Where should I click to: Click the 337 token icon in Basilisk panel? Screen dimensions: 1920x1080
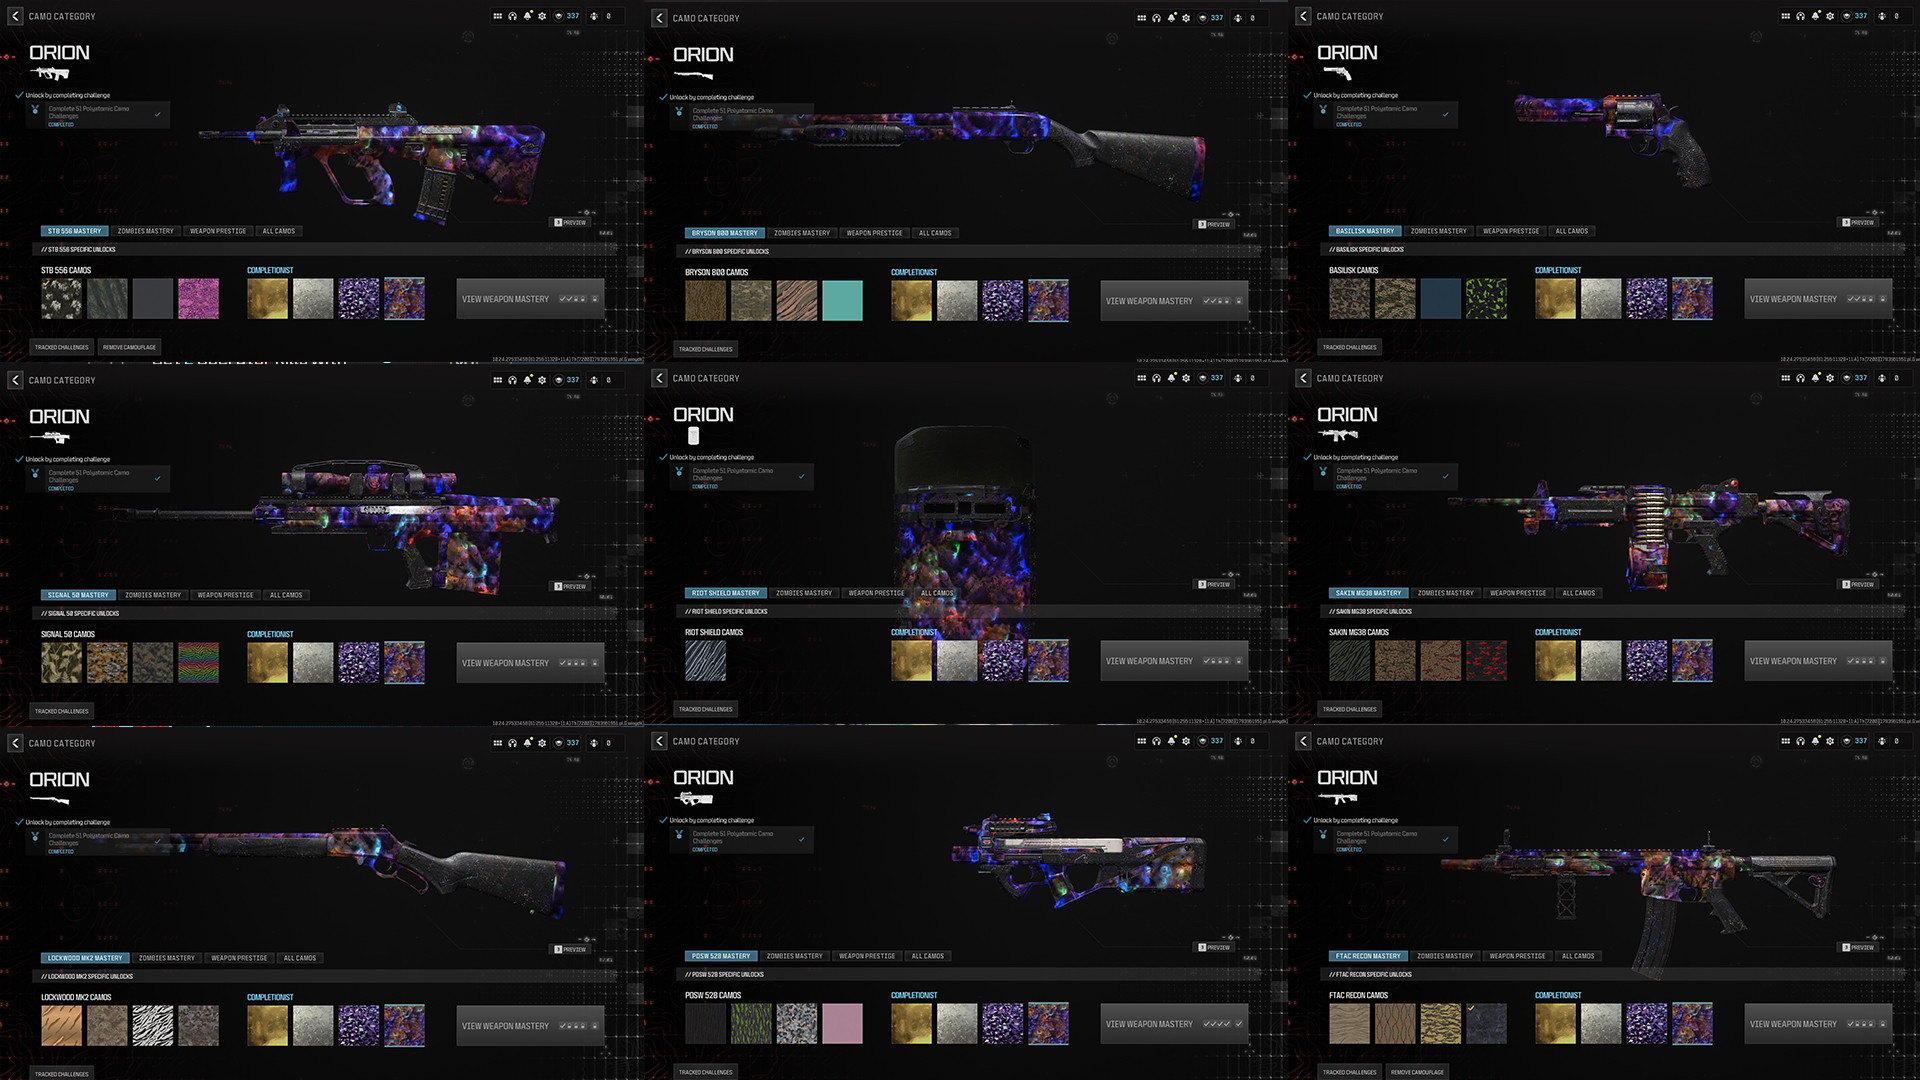coord(1847,16)
